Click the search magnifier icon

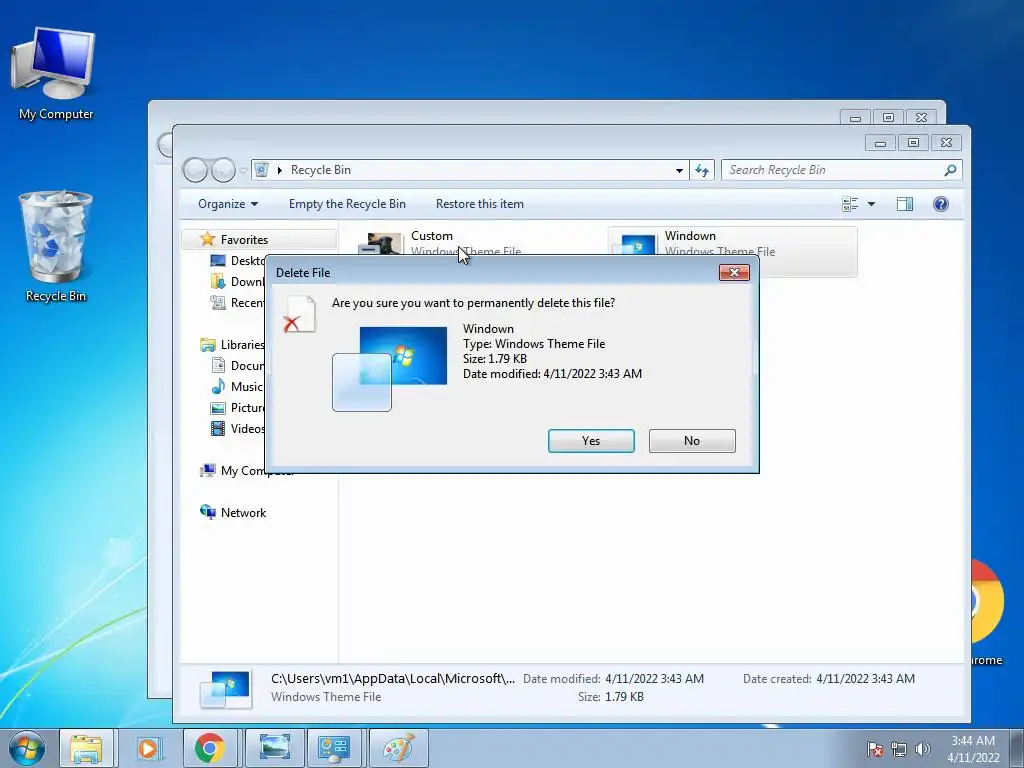pos(950,170)
